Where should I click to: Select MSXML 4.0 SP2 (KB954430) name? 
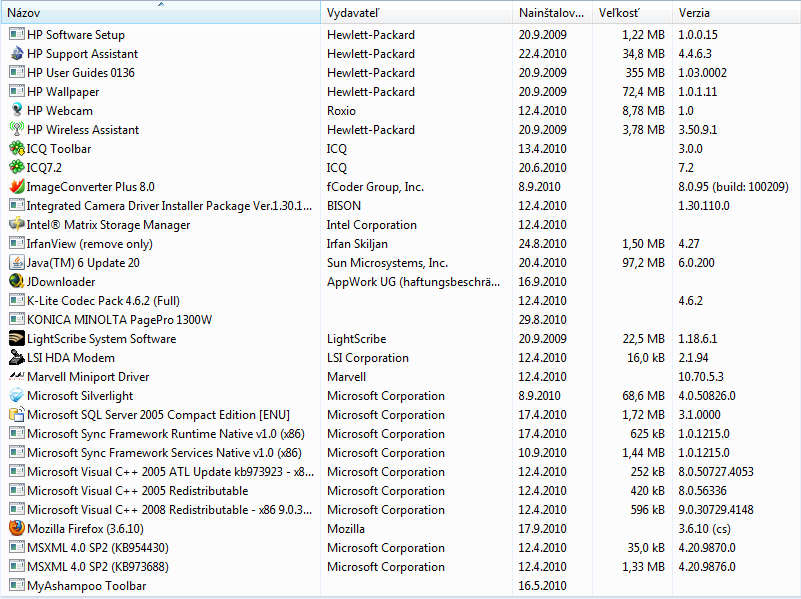pos(98,547)
